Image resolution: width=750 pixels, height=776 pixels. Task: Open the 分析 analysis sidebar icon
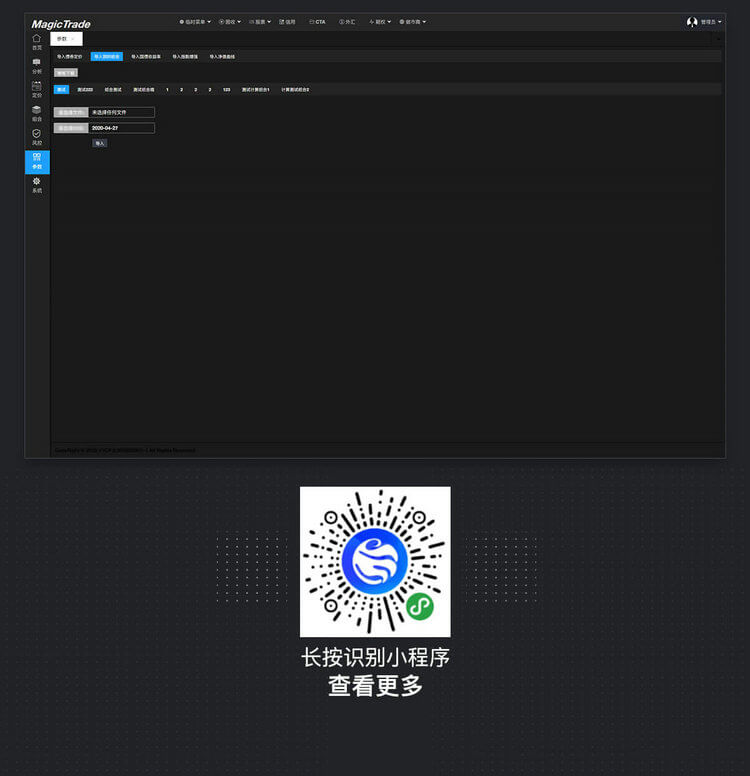[37, 66]
